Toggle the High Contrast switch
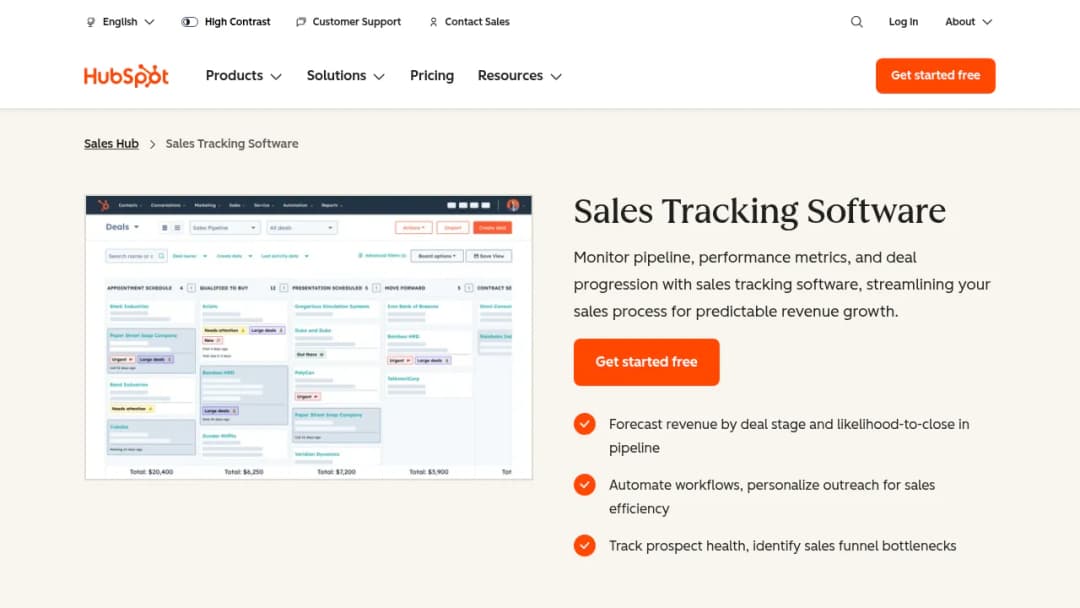Image resolution: width=1080 pixels, height=608 pixels. pos(189,22)
